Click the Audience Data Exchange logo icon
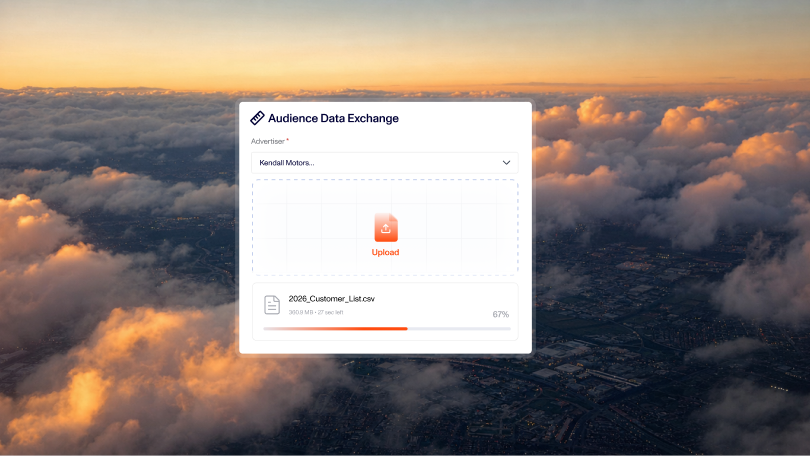The image size is (810, 456). point(257,118)
